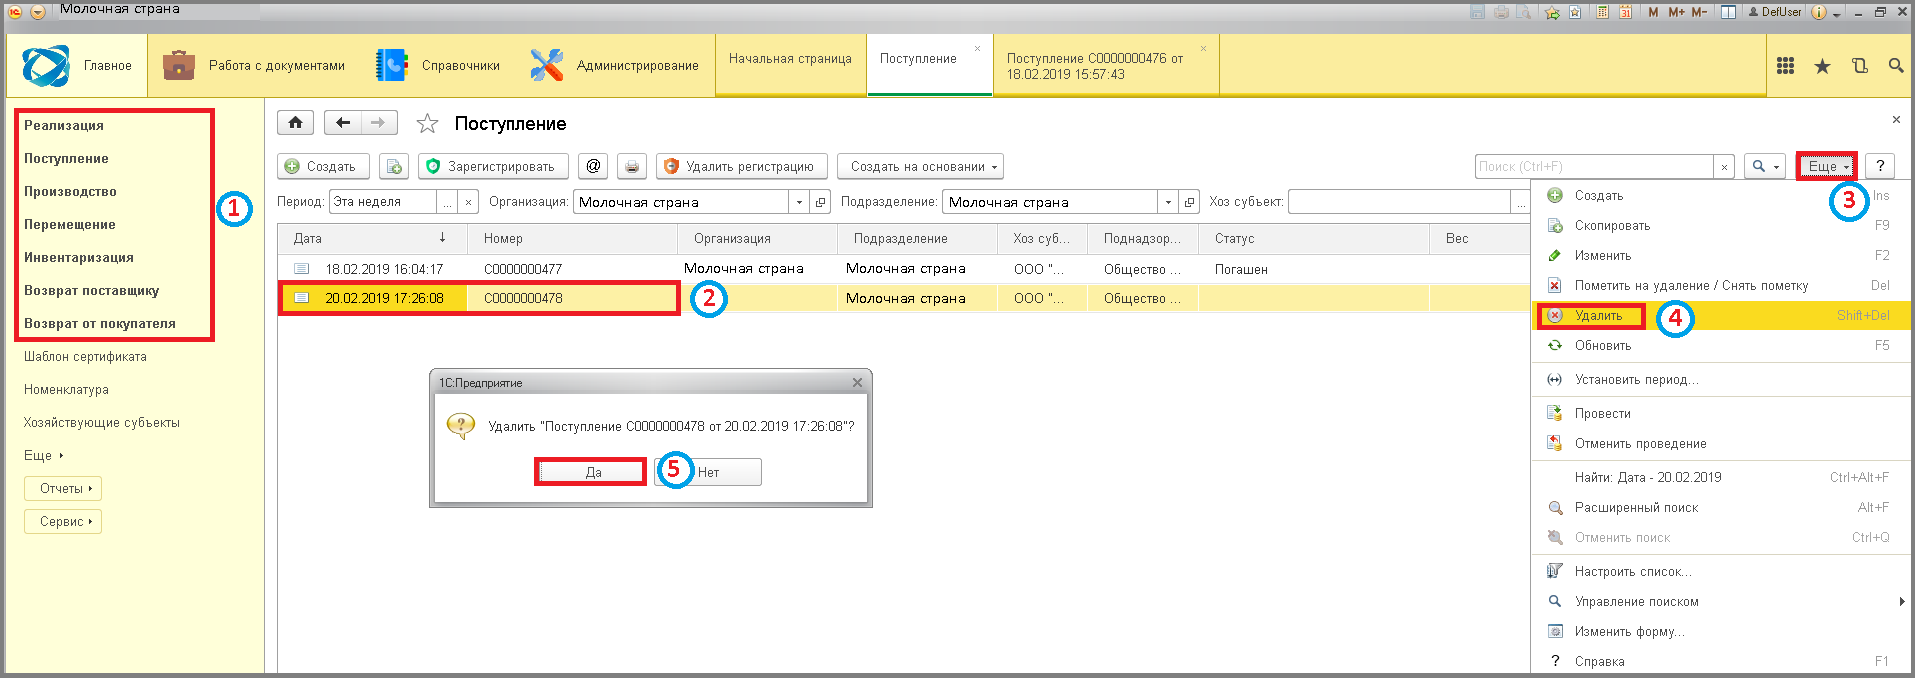Screen dimensions: 1915x678
Task: Expand the Сервис sidebar menu
Action: pyautogui.click(x=63, y=521)
